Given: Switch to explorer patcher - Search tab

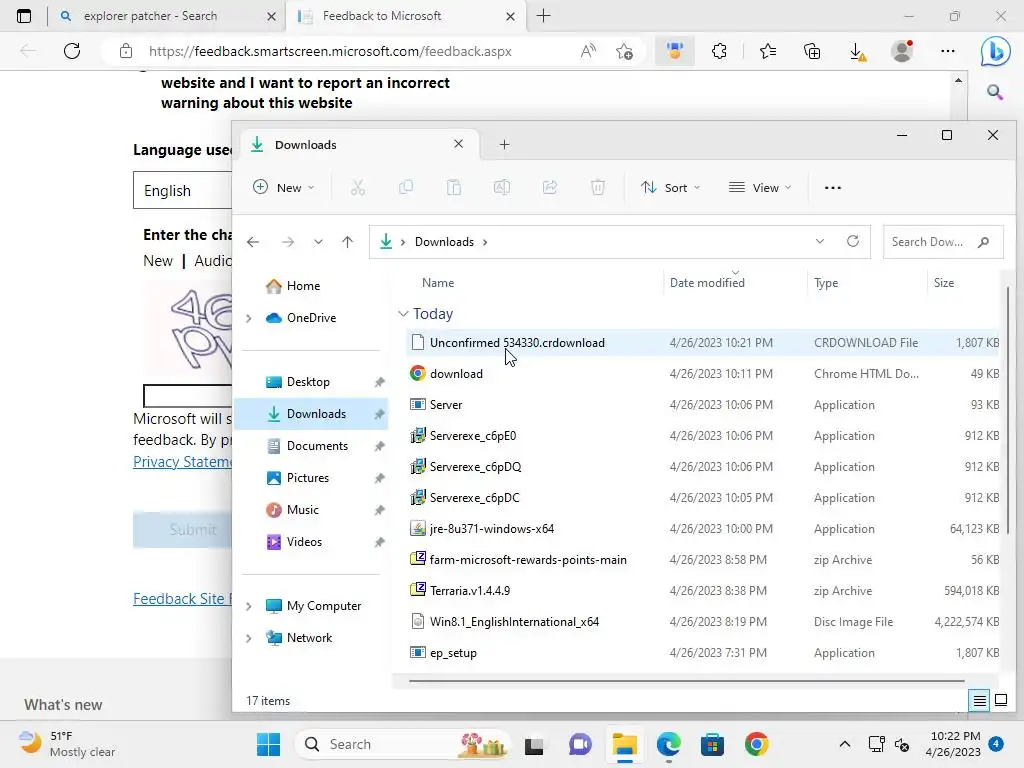Looking at the screenshot, I should tap(167, 16).
